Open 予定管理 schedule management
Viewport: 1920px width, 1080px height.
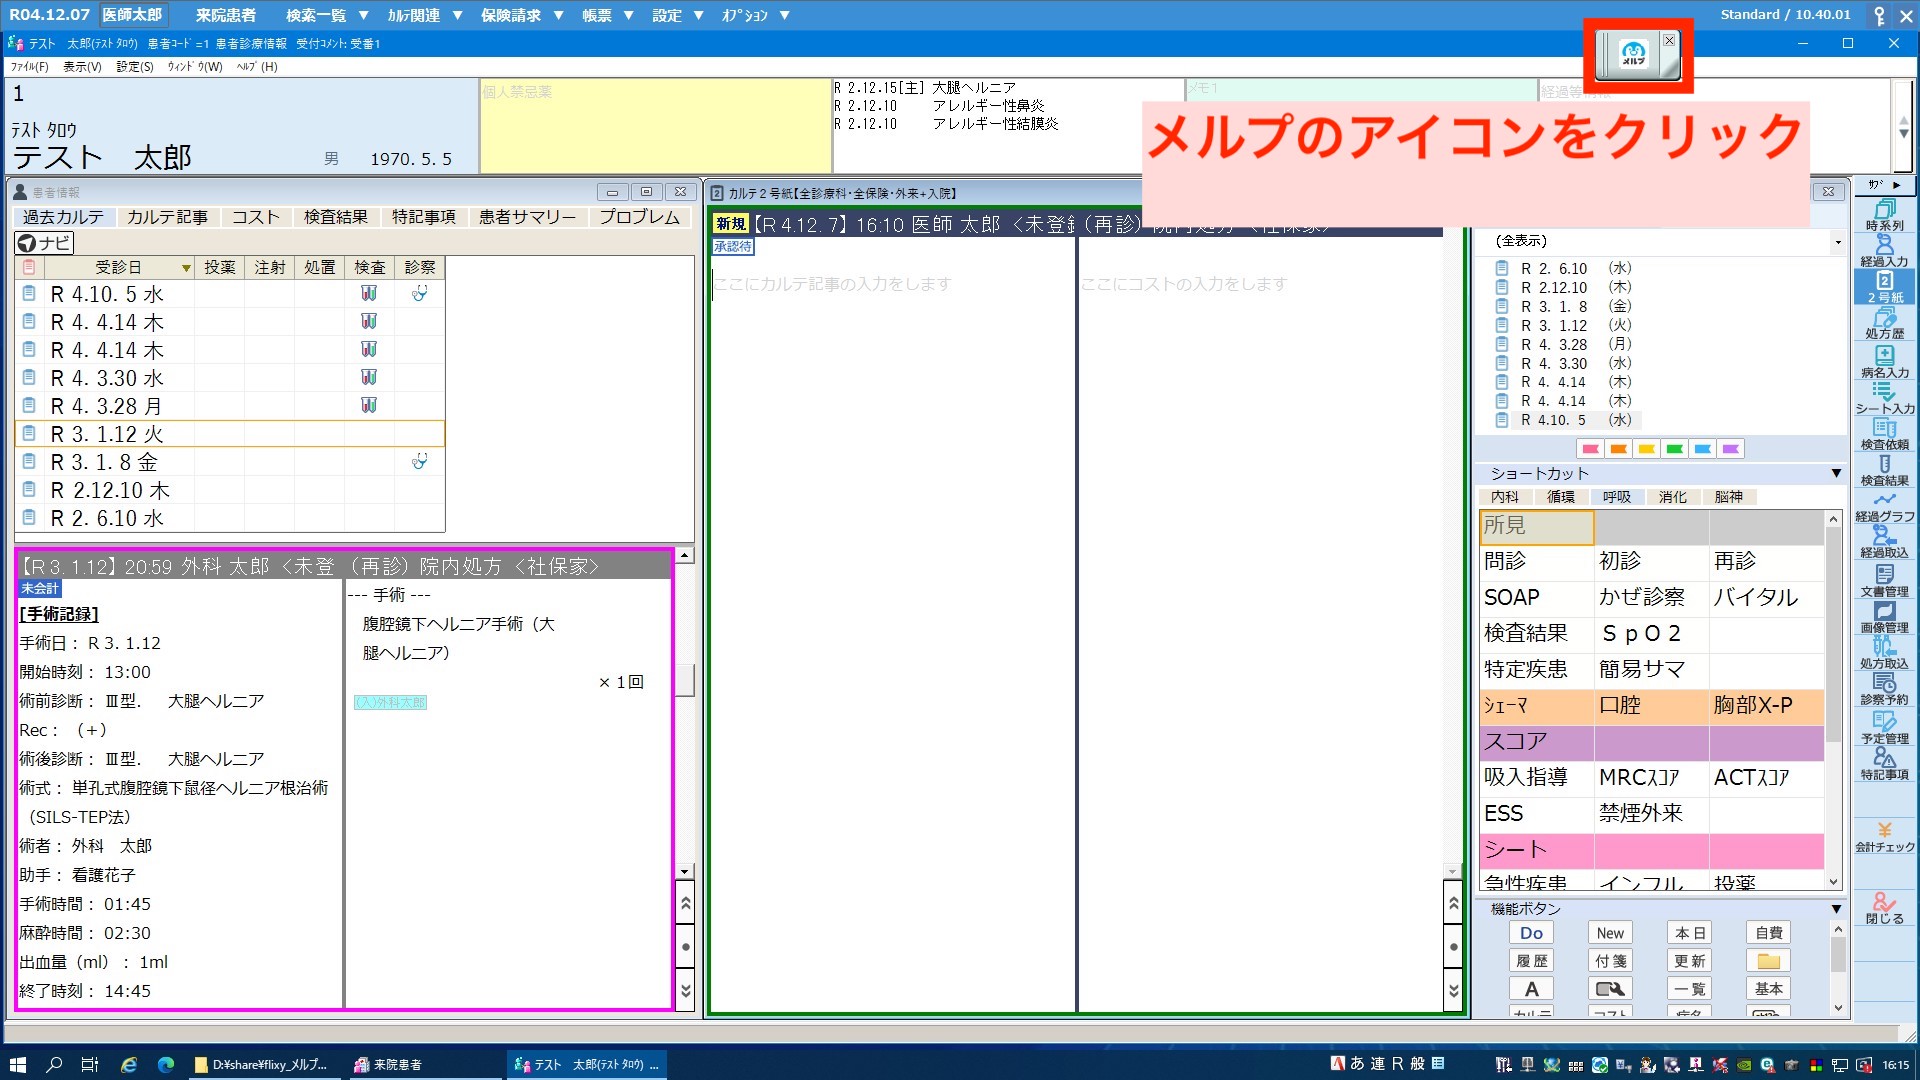(1885, 728)
